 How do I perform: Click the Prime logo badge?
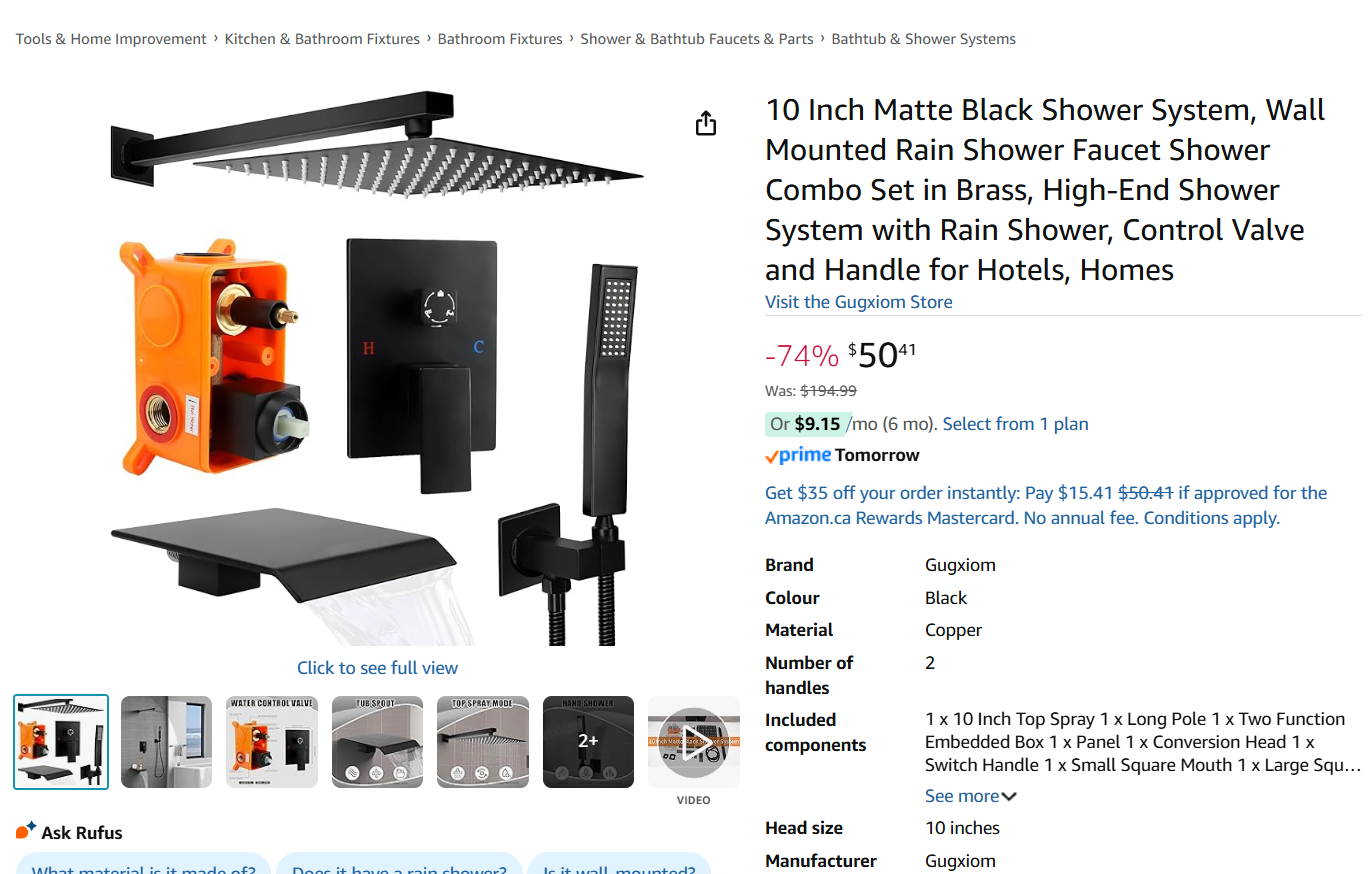pyautogui.click(x=798, y=456)
